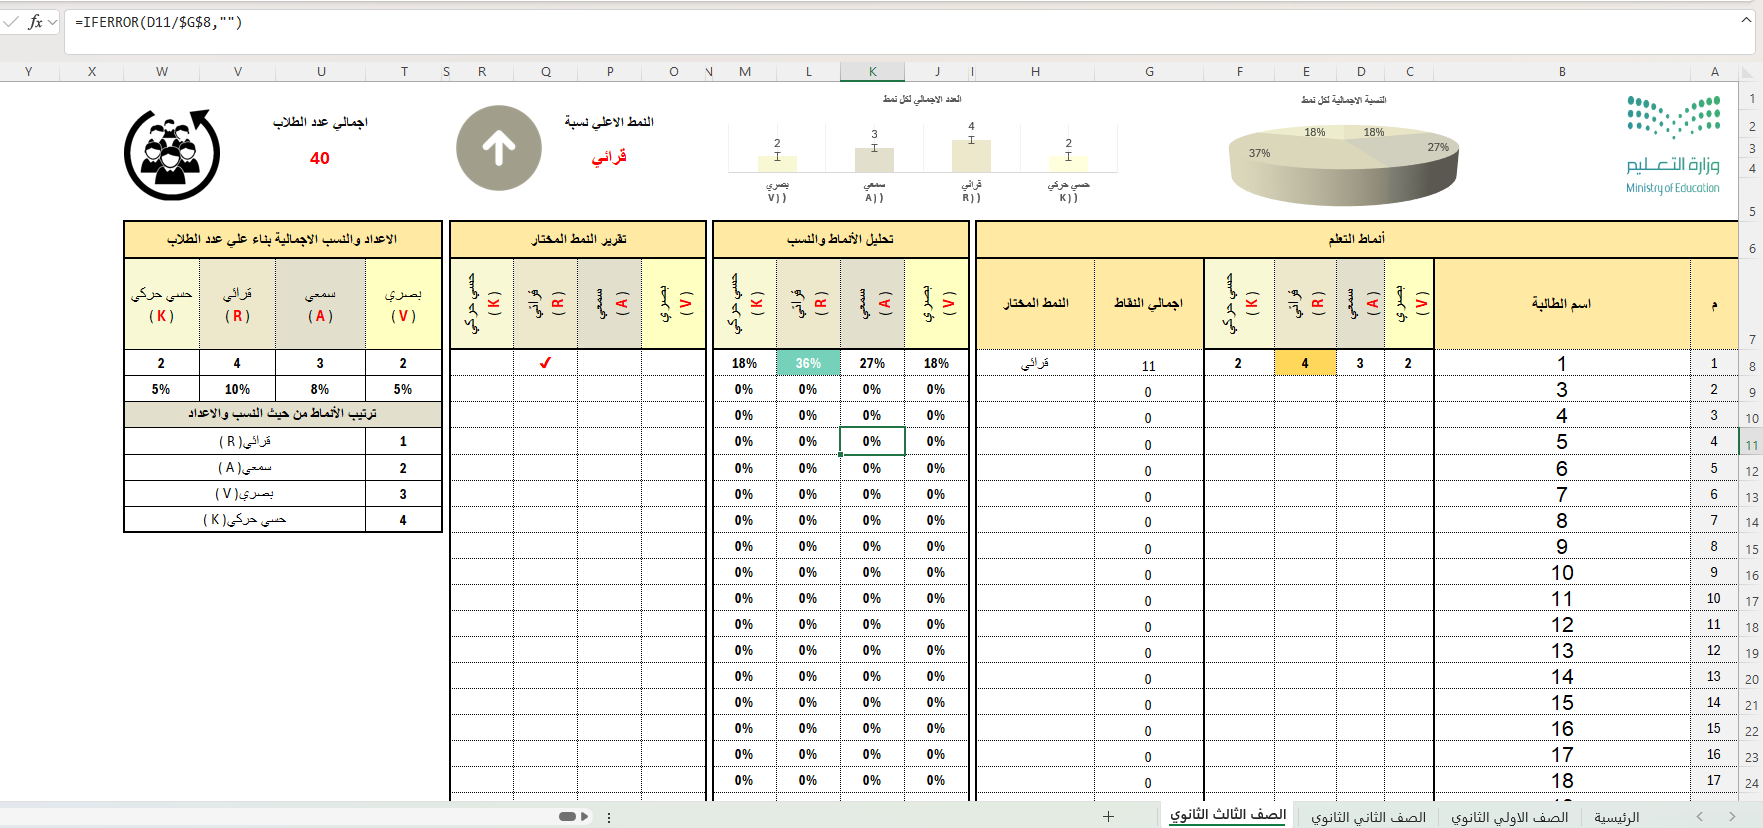Switch to الصف الاولى الثانوي sheet tab

tap(1509, 817)
